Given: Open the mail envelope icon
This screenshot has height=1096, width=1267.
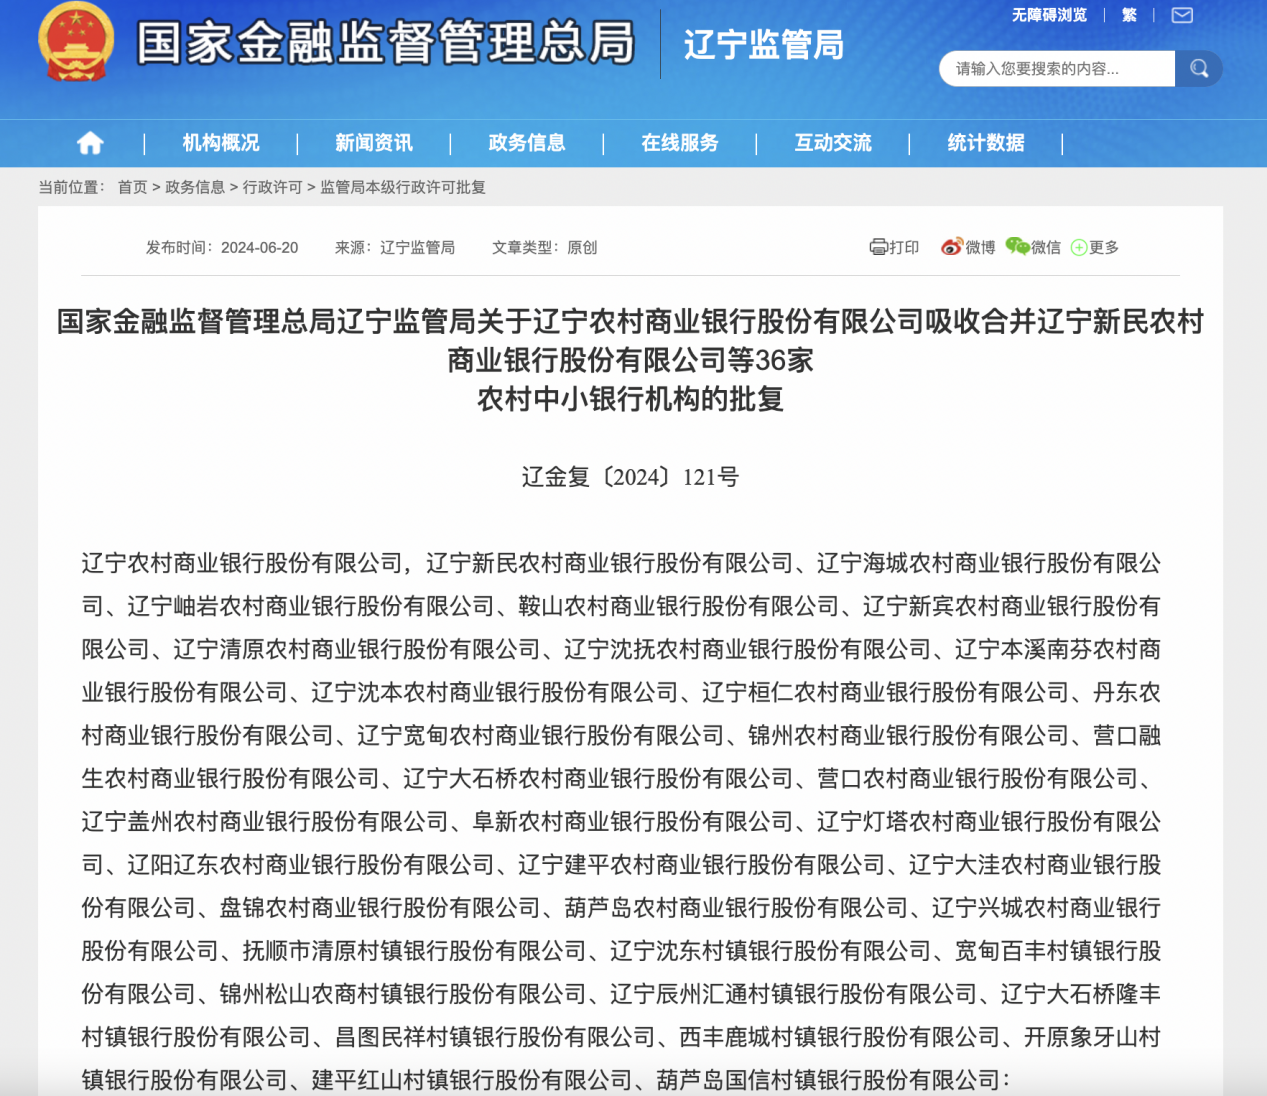Looking at the screenshot, I should click(1182, 15).
